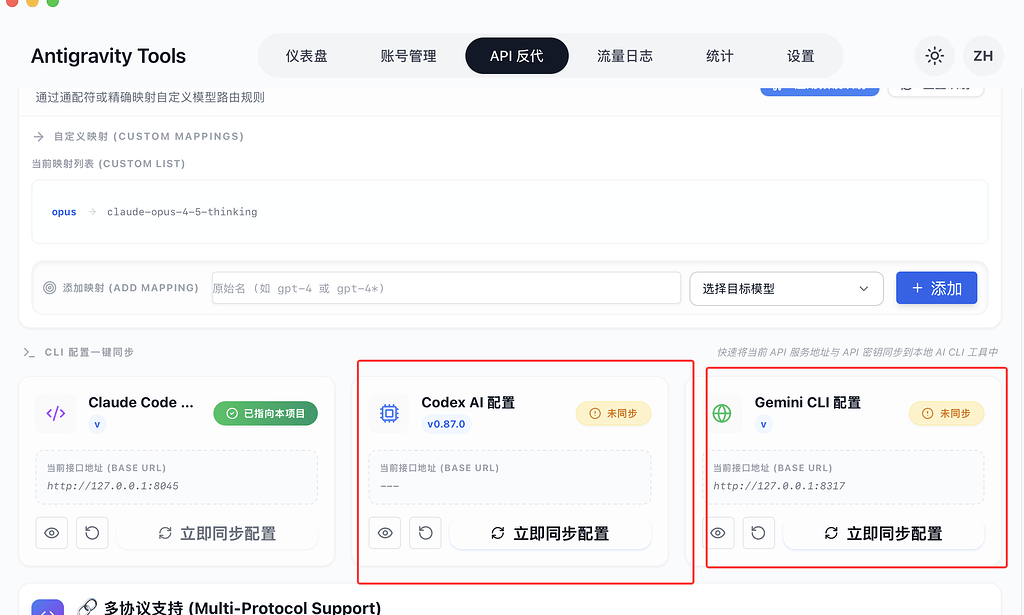This screenshot has width=1024, height=615.
Task: Click the 已指向本项目 status badge
Action: 265,413
